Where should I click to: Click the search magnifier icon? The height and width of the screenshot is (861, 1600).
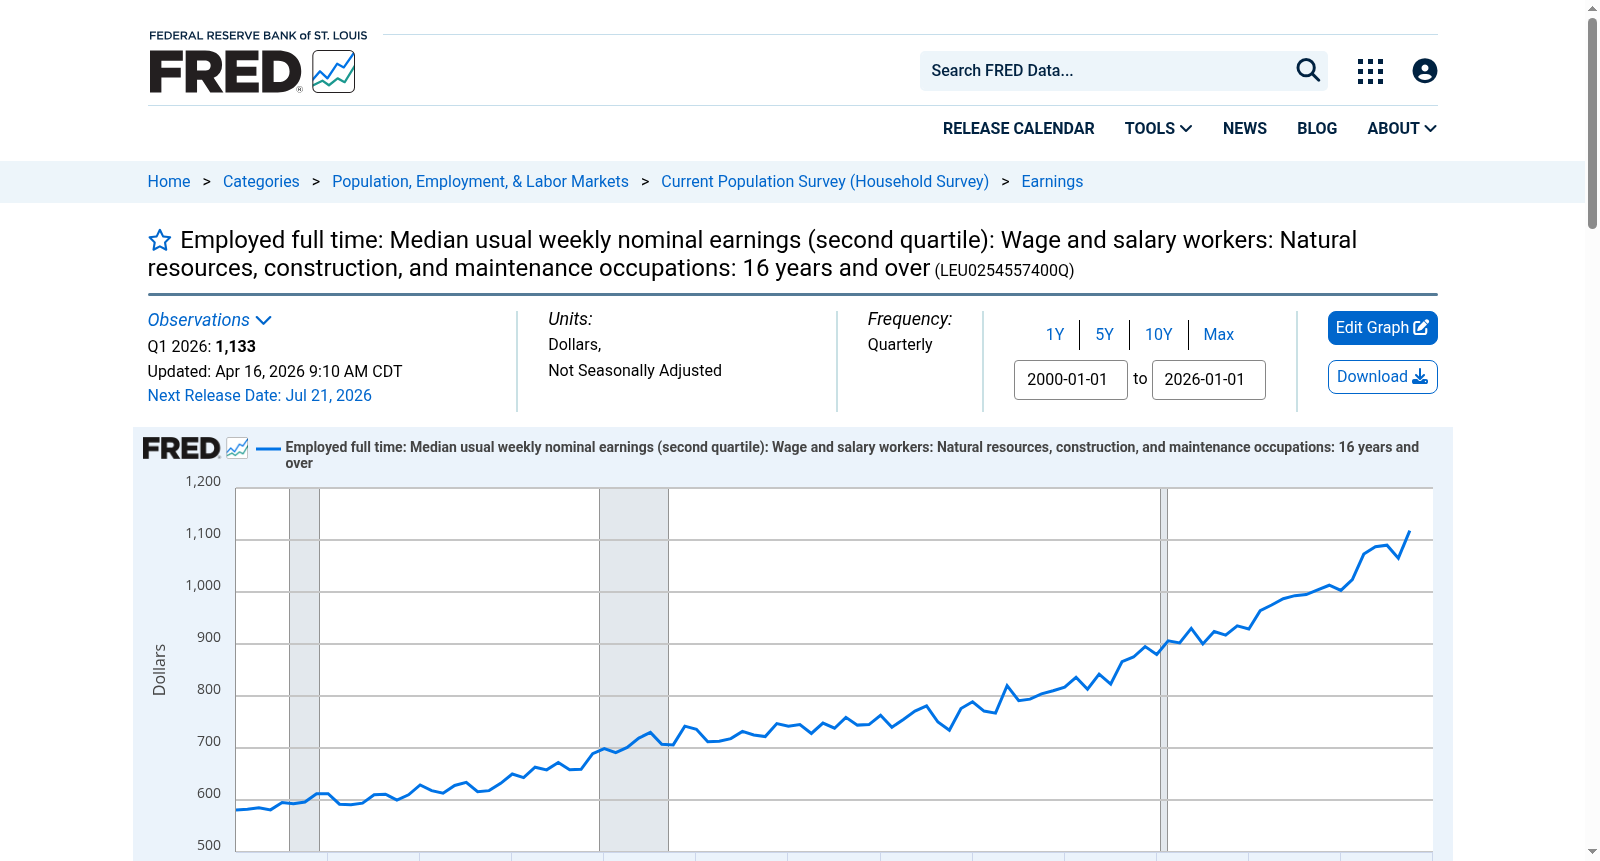tap(1308, 70)
